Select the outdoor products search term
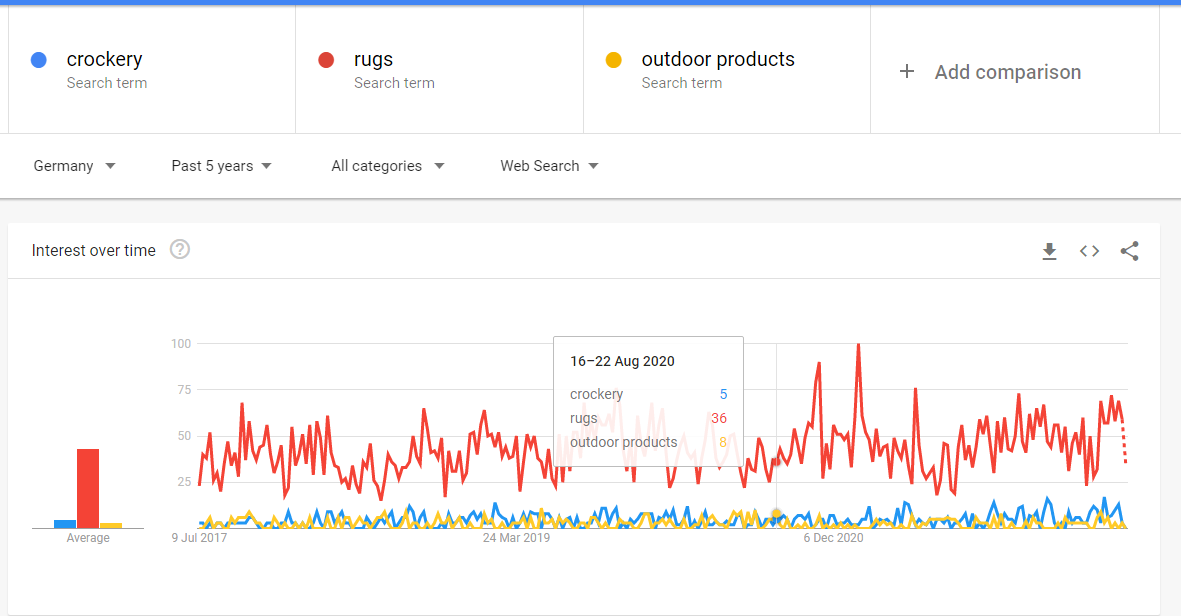Image resolution: width=1181 pixels, height=616 pixels. click(718, 59)
